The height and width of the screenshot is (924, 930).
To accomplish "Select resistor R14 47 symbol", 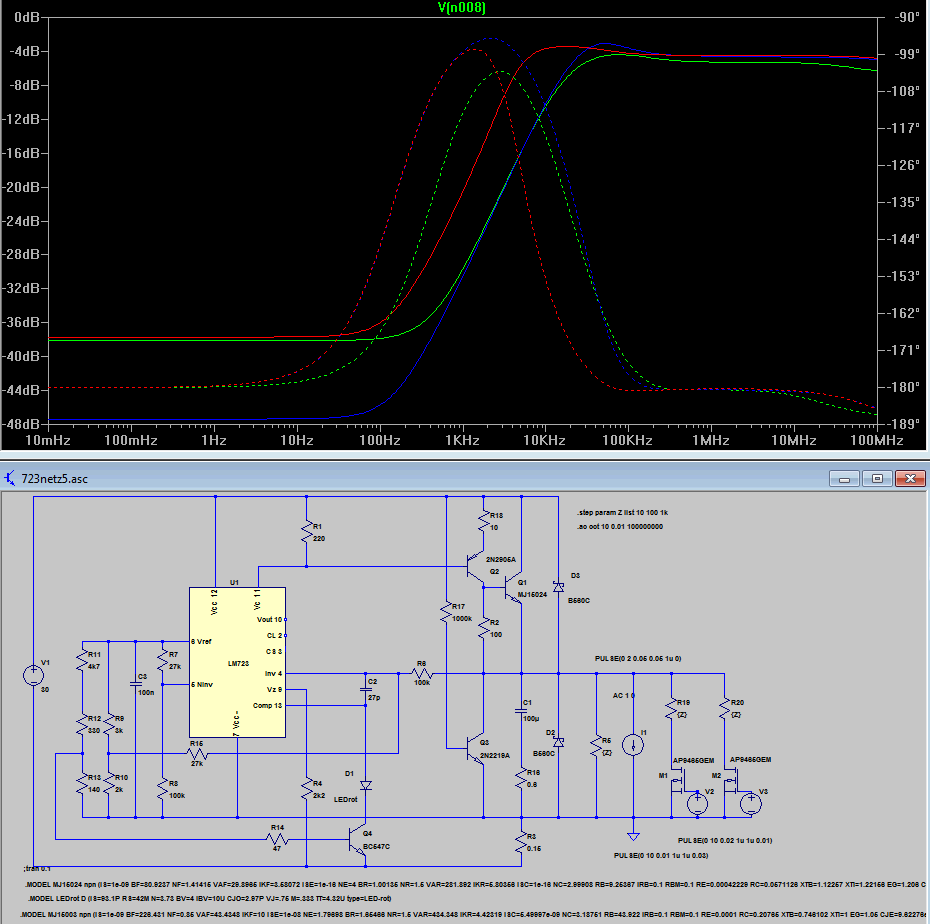I will tap(277, 839).
